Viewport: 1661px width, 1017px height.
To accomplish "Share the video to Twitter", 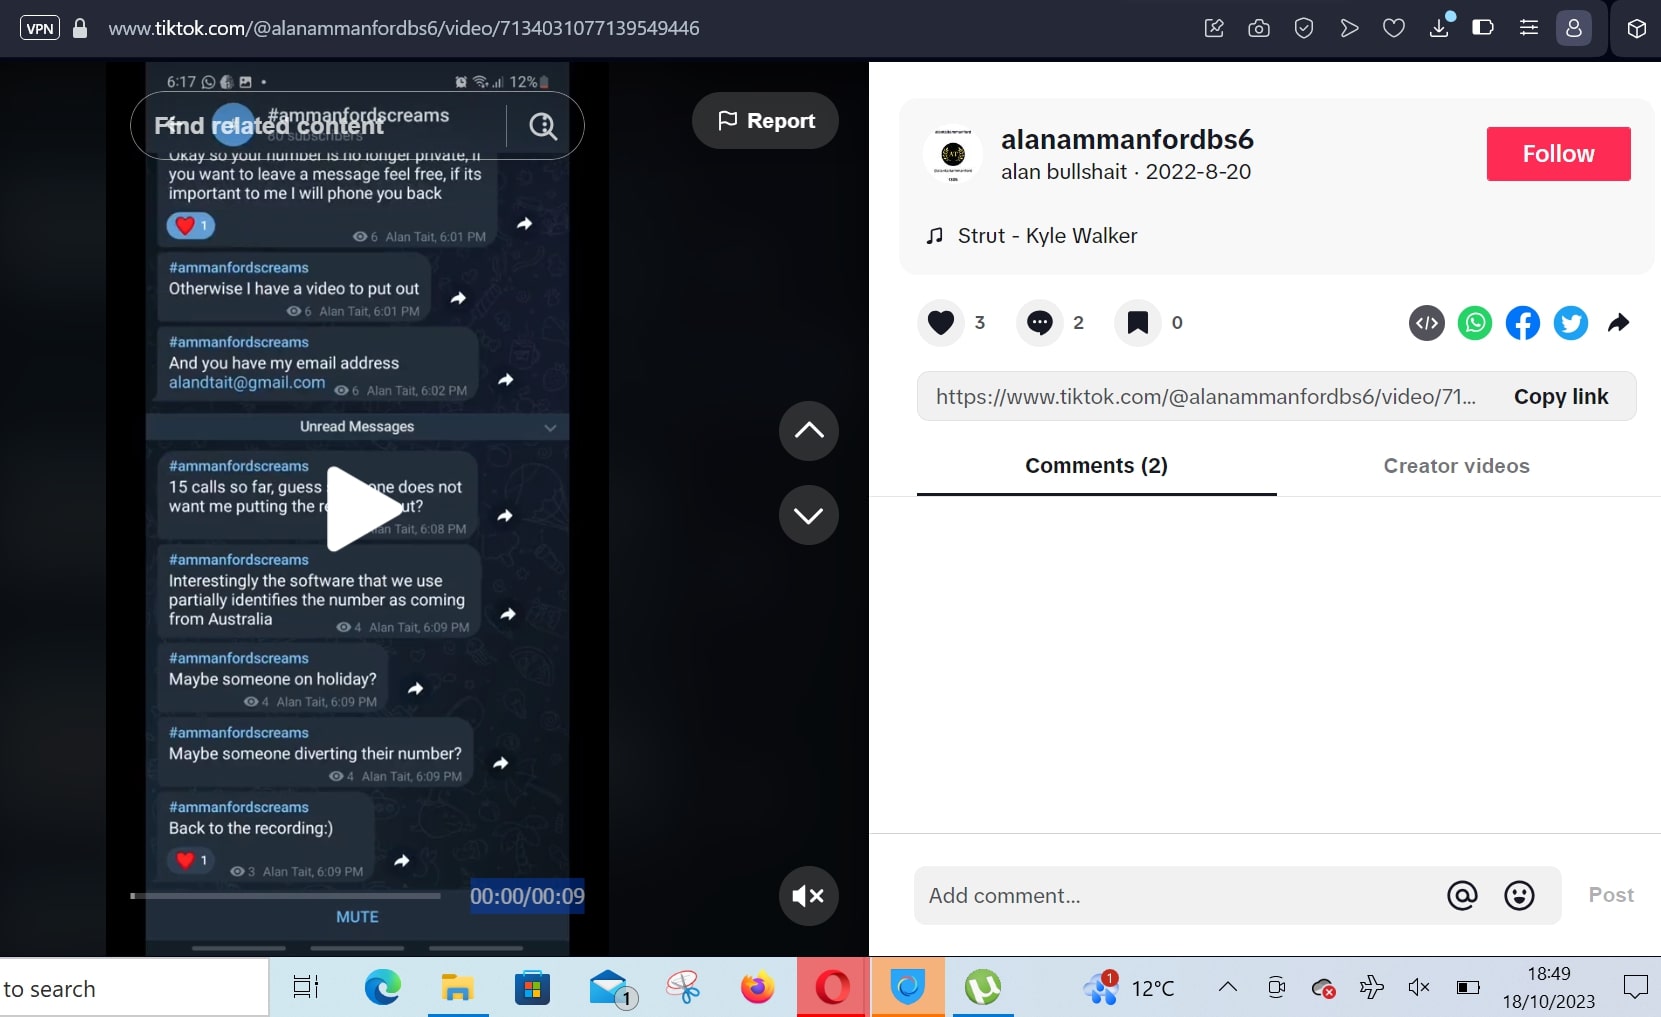I will coord(1570,322).
